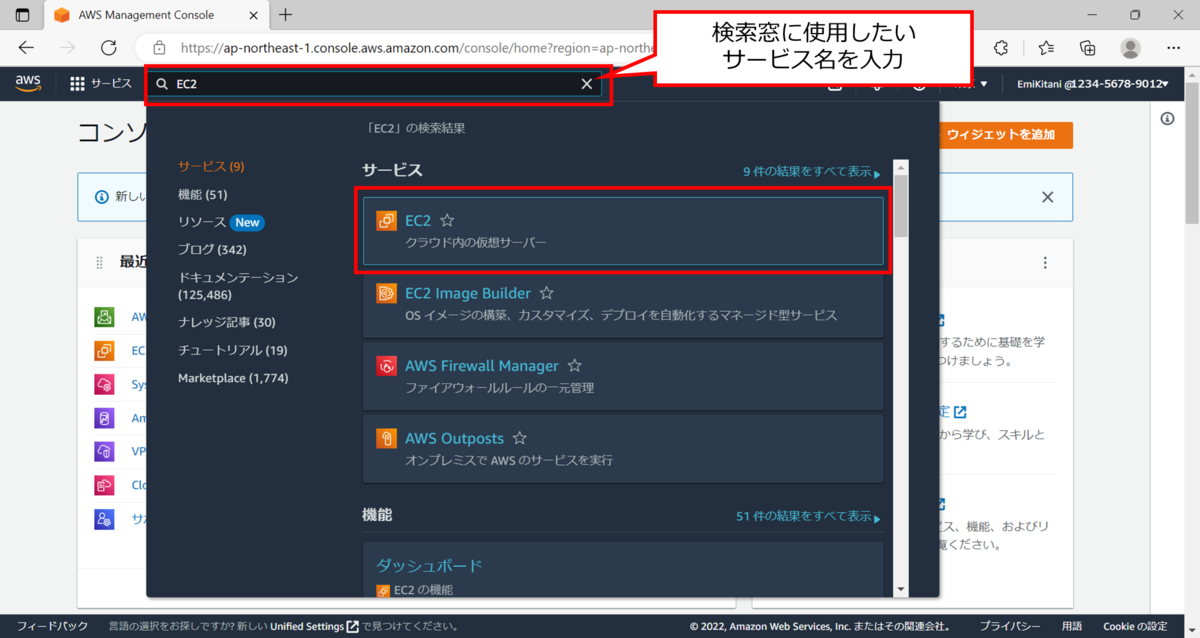Favorite EC2 with its star
This screenshot has width=1200, height=638.
click(x=447, y=220)
